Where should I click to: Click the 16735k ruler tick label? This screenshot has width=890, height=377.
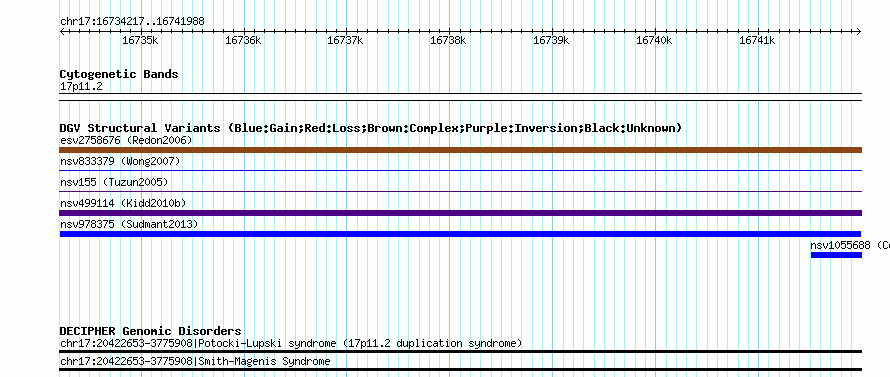[x=140, y=40]
